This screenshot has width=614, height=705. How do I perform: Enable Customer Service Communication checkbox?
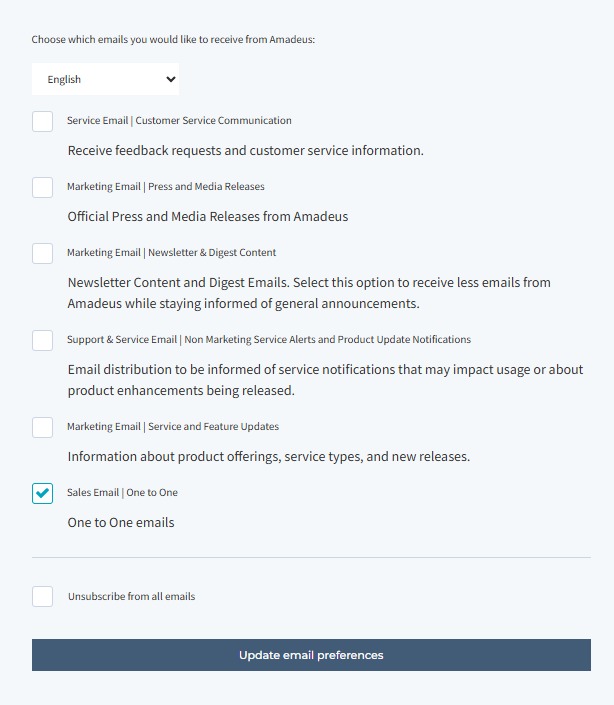pos(42,121)
